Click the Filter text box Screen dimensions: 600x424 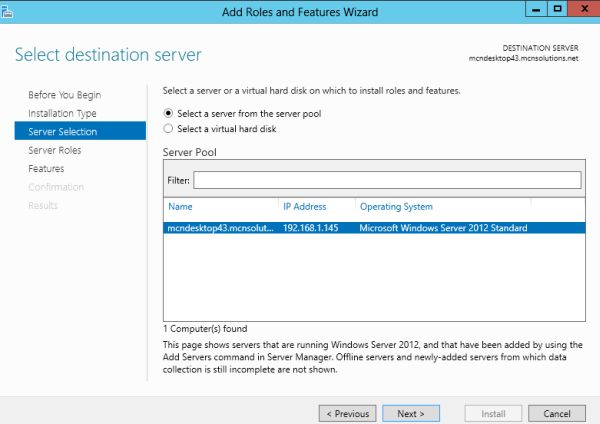(x=386, y=180)
